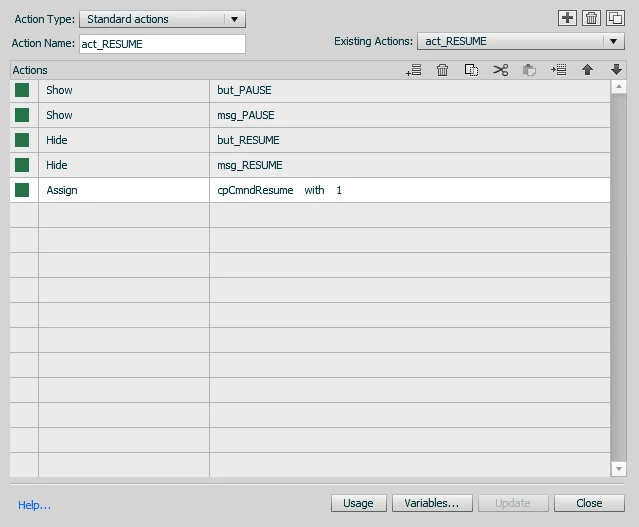Paste row using clipboard icon in Actions bar
The width and height of the screenshot is (639, 527).
click(529, 70)
